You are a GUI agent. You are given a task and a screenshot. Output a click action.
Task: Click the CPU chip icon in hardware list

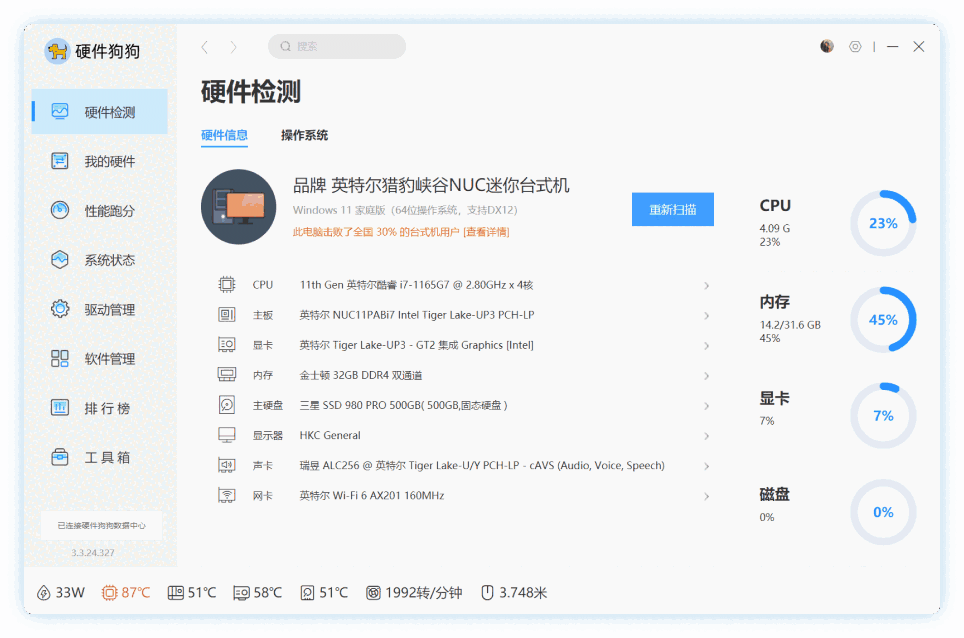227,285
